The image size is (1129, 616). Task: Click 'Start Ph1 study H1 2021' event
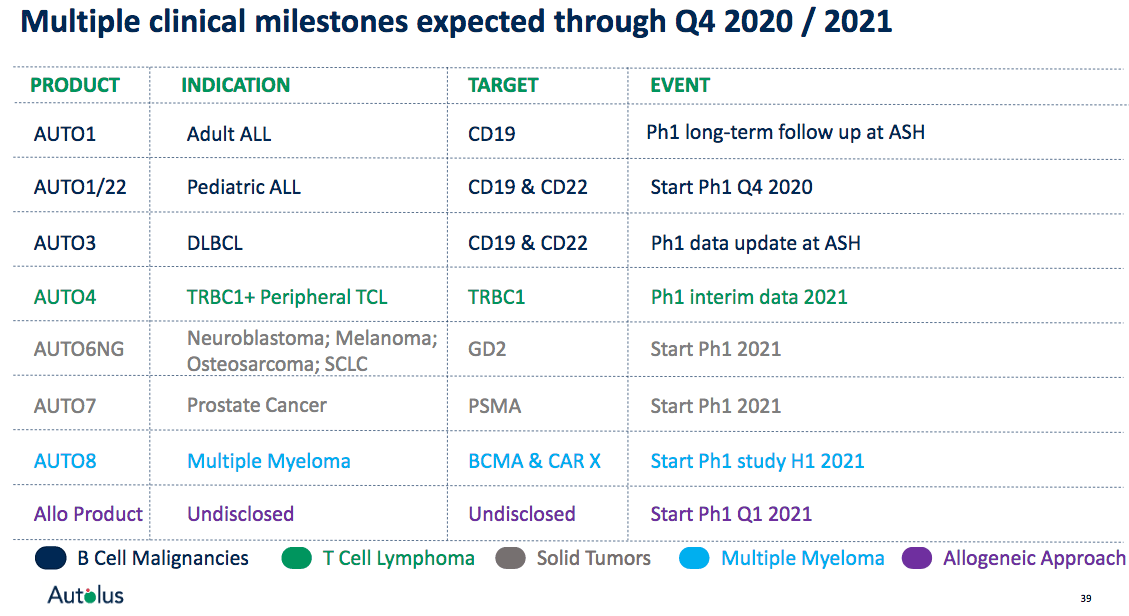(757, 461)
